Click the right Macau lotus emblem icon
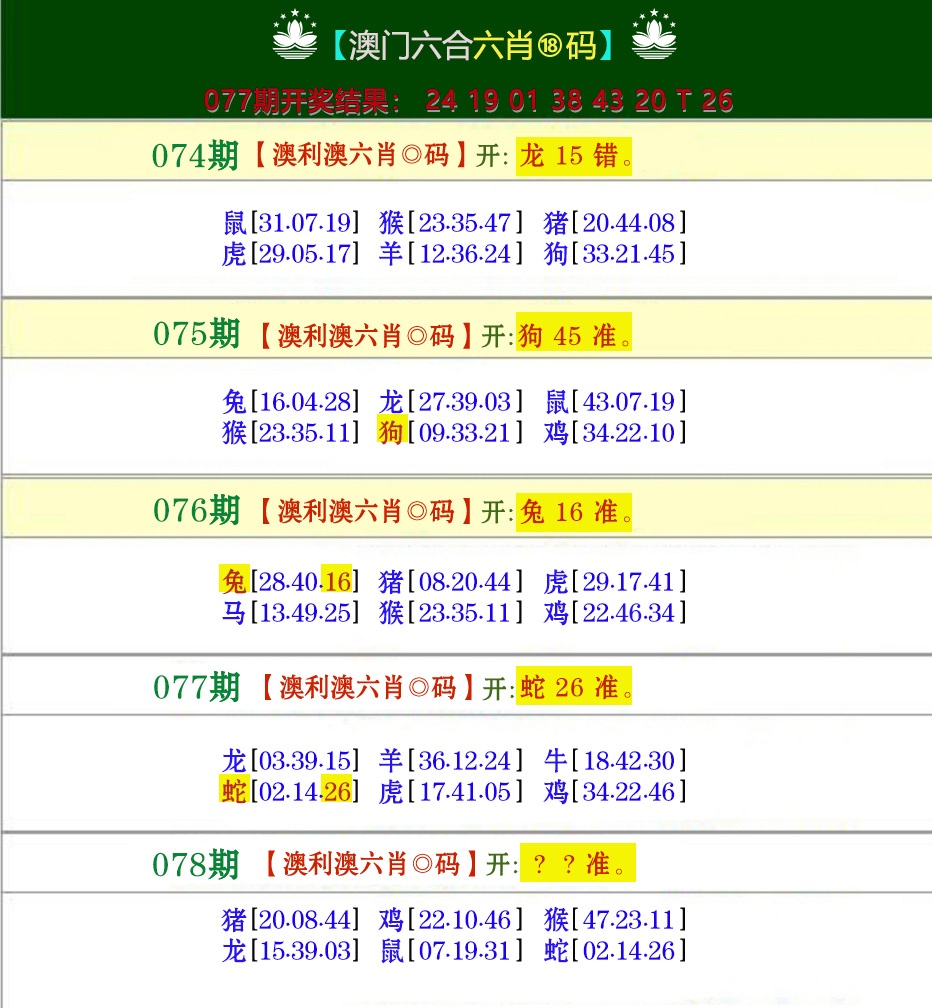The image size is (932, 1008). click(656, 39)
